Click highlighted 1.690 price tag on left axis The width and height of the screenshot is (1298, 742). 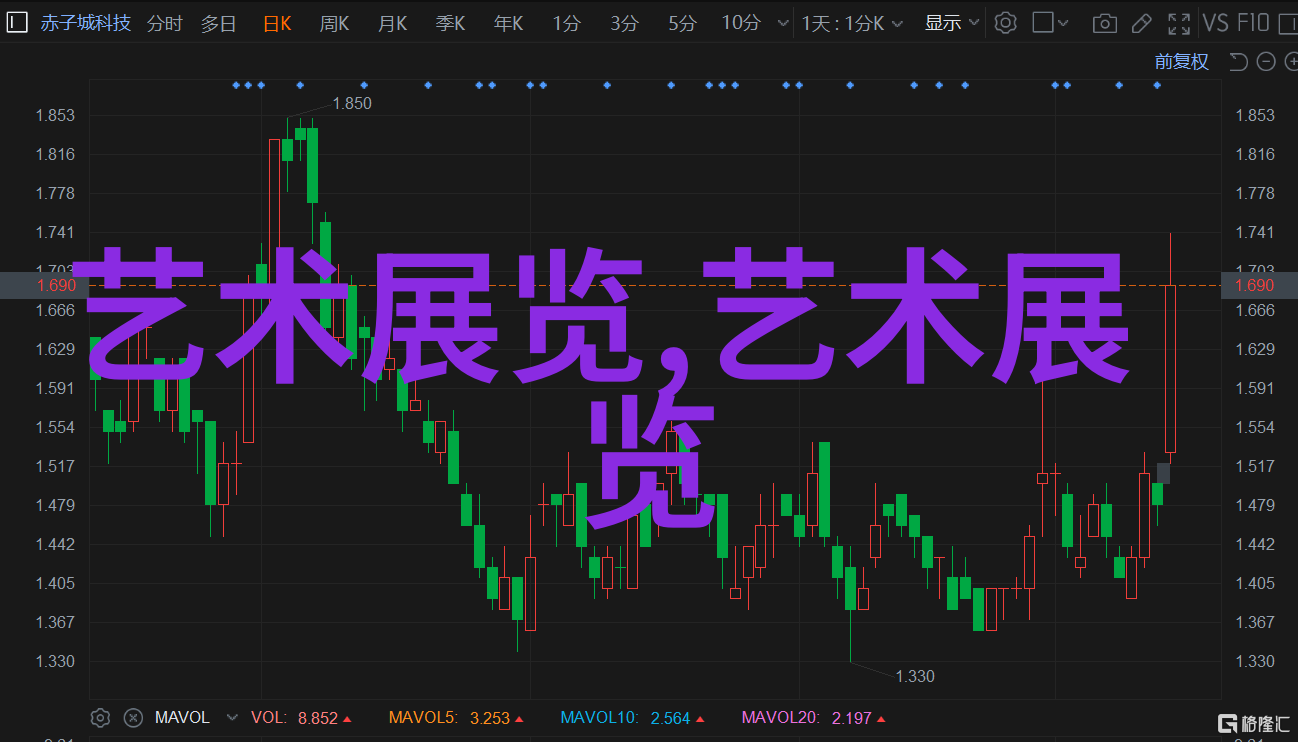45,285
